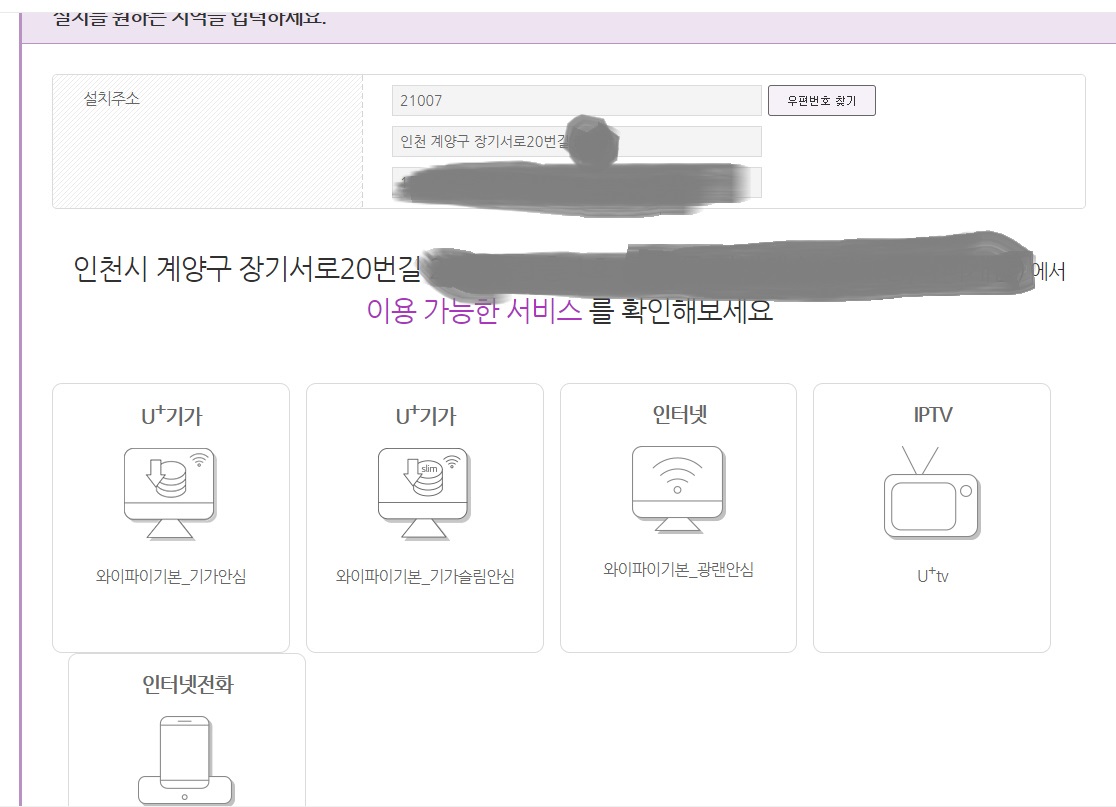The width and height of the screenshot is (1116, 807).
Task: Select the 와이파이기본_광랜안심 service label
Action: (x=678, y=570)
